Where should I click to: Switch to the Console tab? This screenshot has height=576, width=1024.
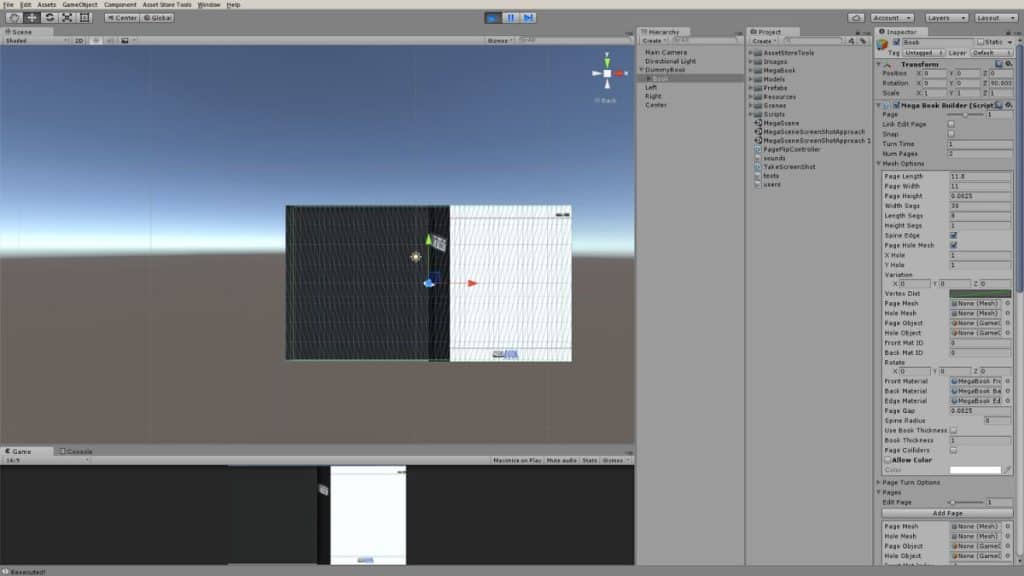point(76,451)
